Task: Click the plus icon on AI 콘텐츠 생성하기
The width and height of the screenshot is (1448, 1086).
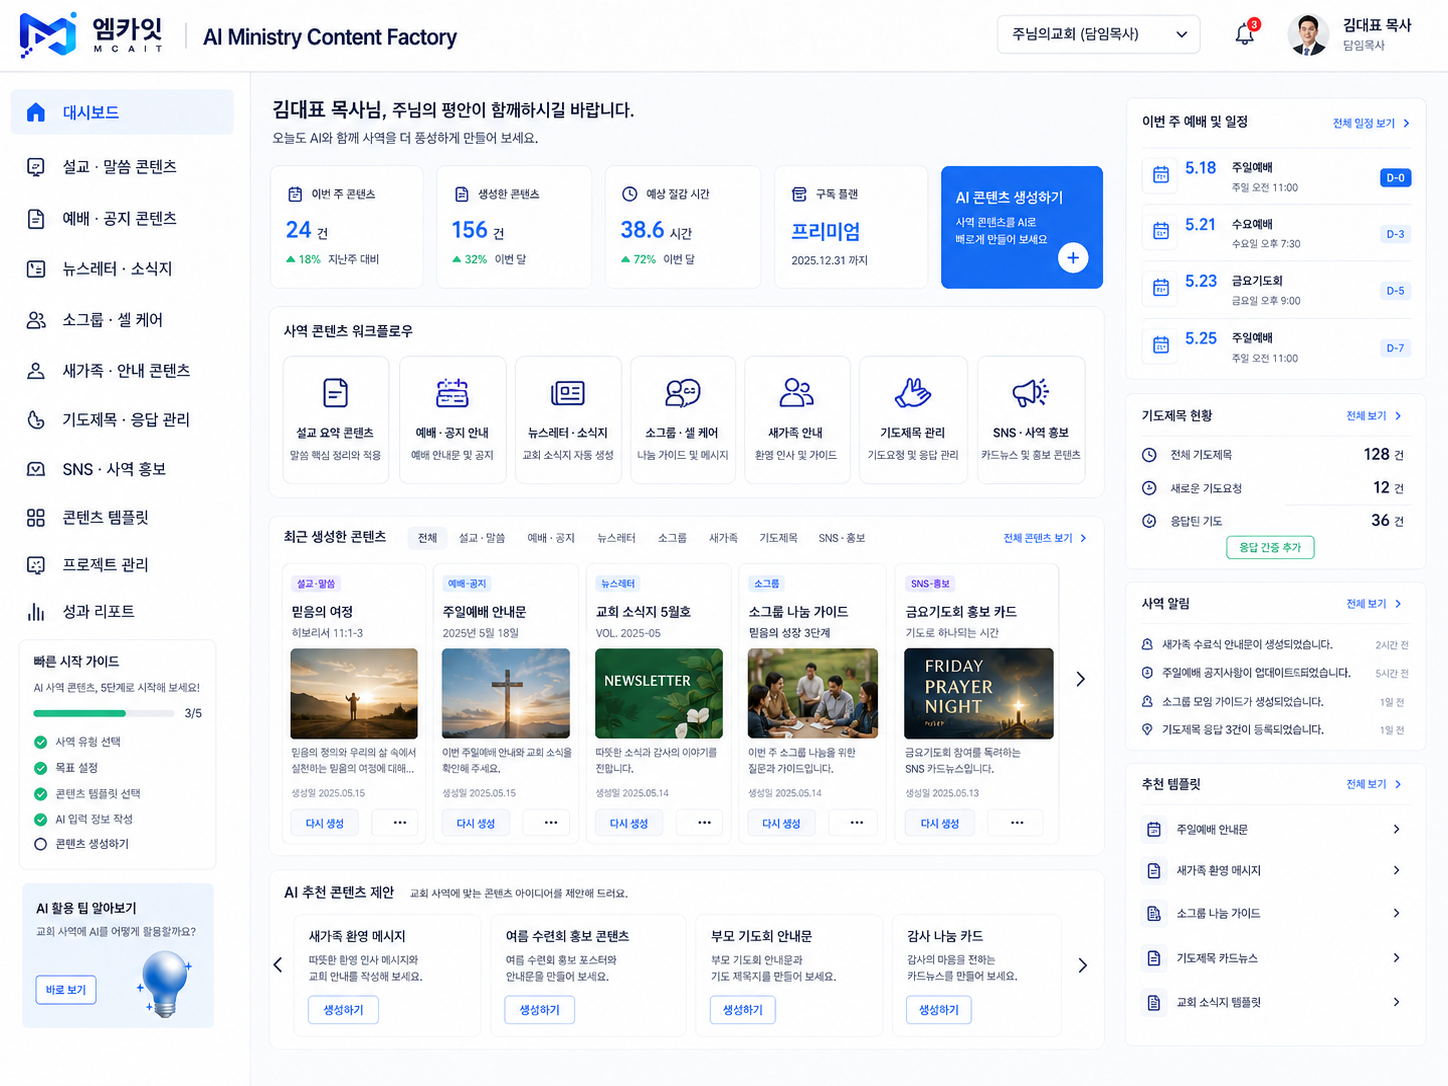Action: [1073, 258]
